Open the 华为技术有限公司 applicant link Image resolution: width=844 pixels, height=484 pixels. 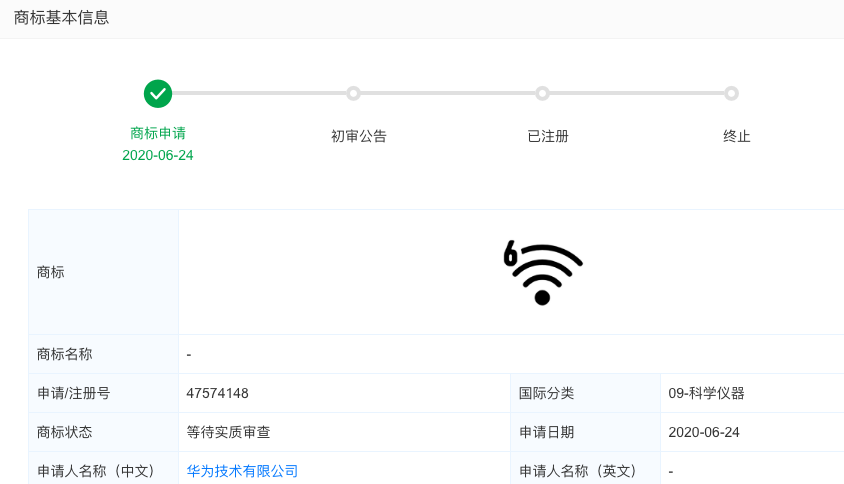tap(242, 471)
